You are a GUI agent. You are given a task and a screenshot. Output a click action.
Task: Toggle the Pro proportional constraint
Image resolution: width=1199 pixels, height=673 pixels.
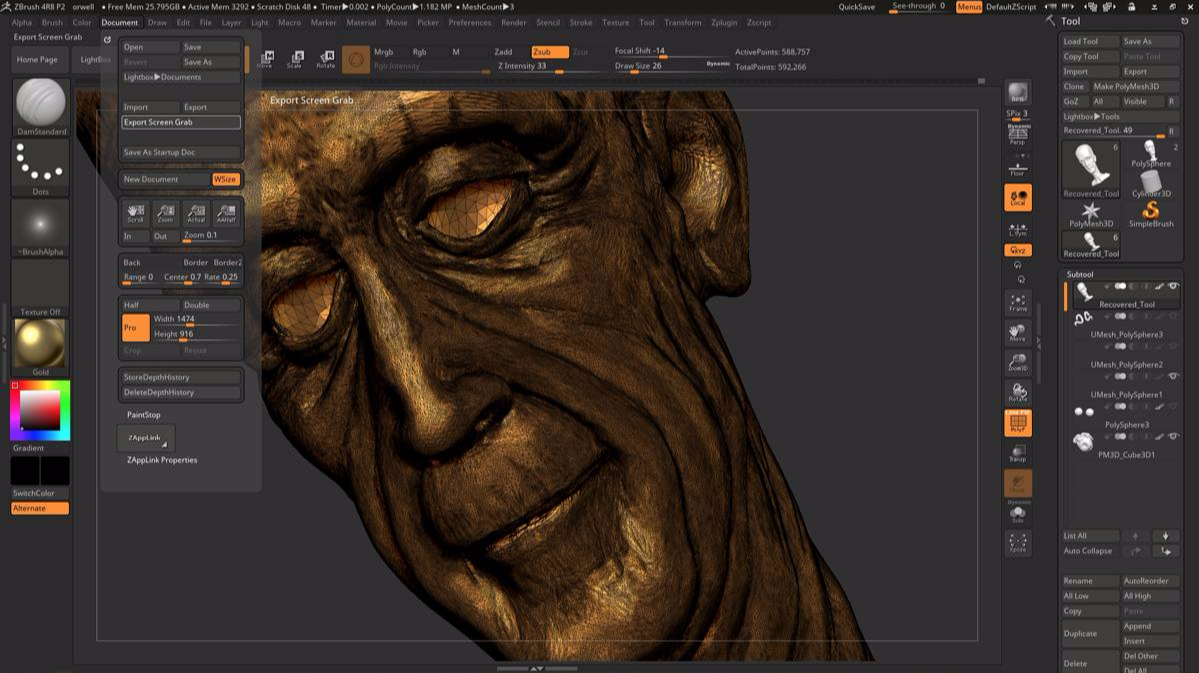pyautogui.click(x=135, y=327)
